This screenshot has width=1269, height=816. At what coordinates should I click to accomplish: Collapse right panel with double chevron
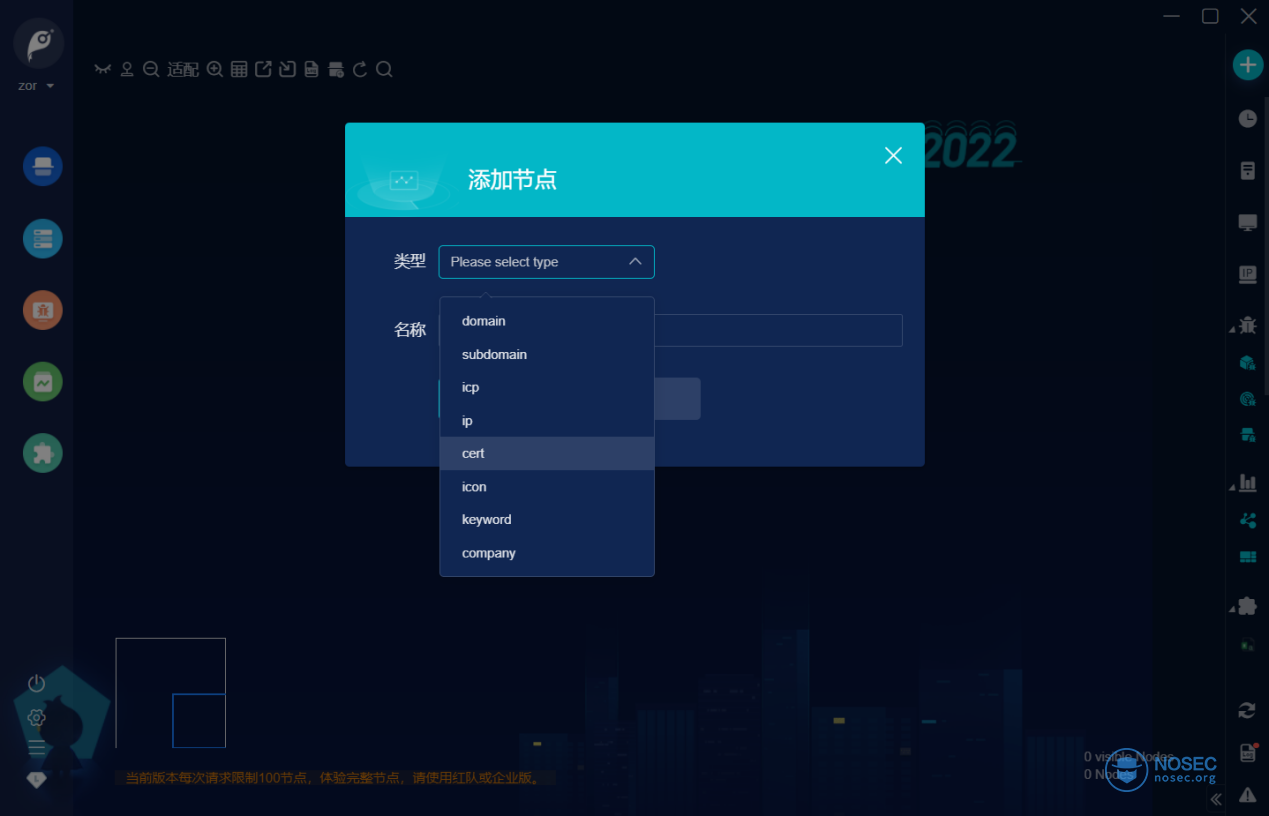pyautogui.click(x=1216, y=799)
